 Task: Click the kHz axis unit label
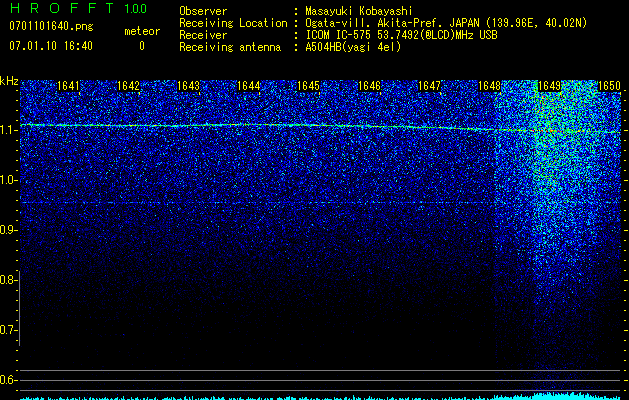(9, 81)
